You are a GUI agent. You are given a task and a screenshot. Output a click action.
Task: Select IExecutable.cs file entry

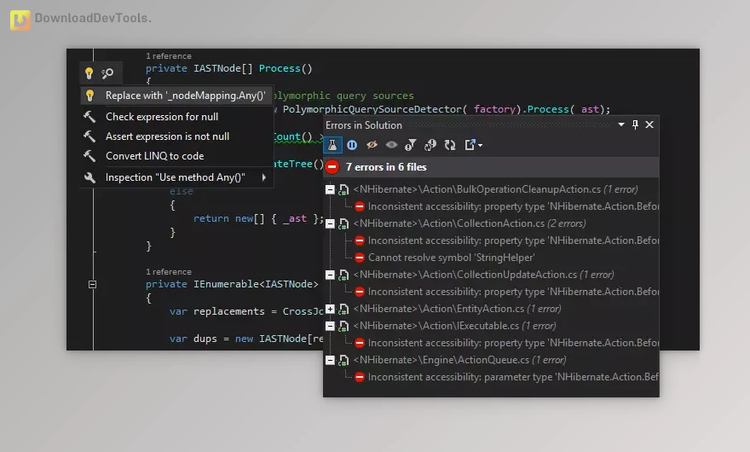tap(455, 326)
